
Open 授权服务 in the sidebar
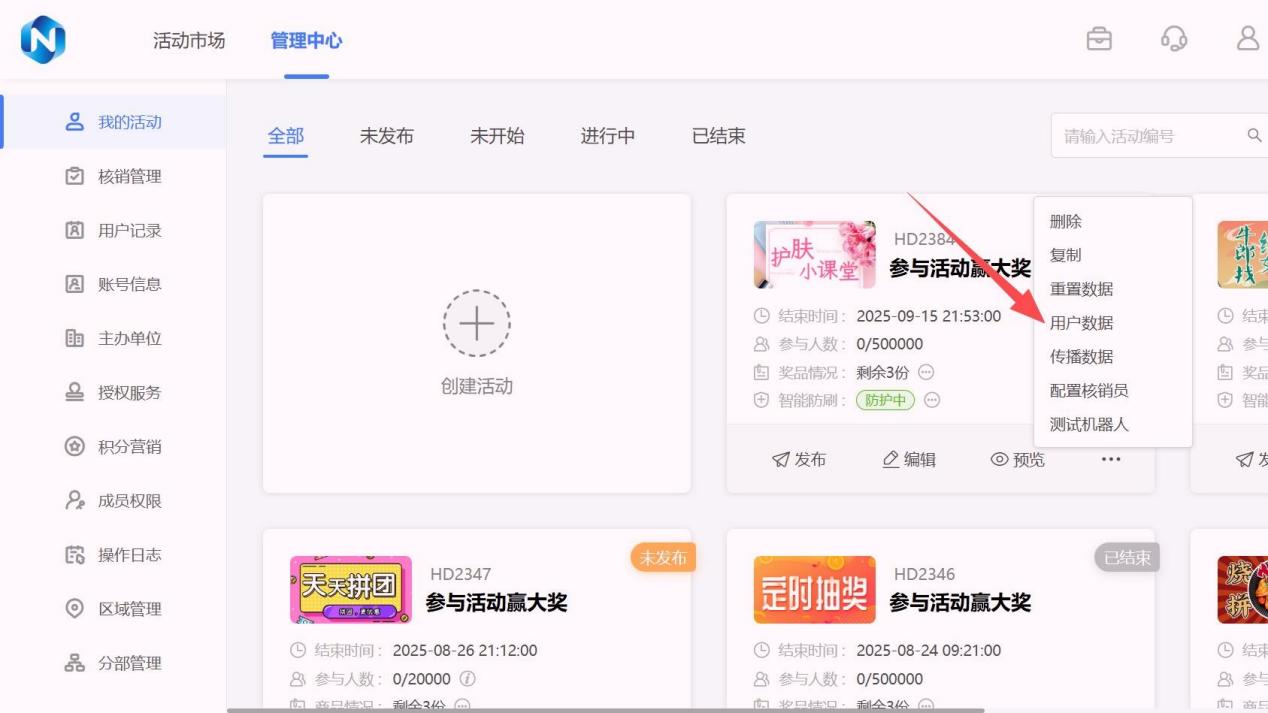pos(113,392)
